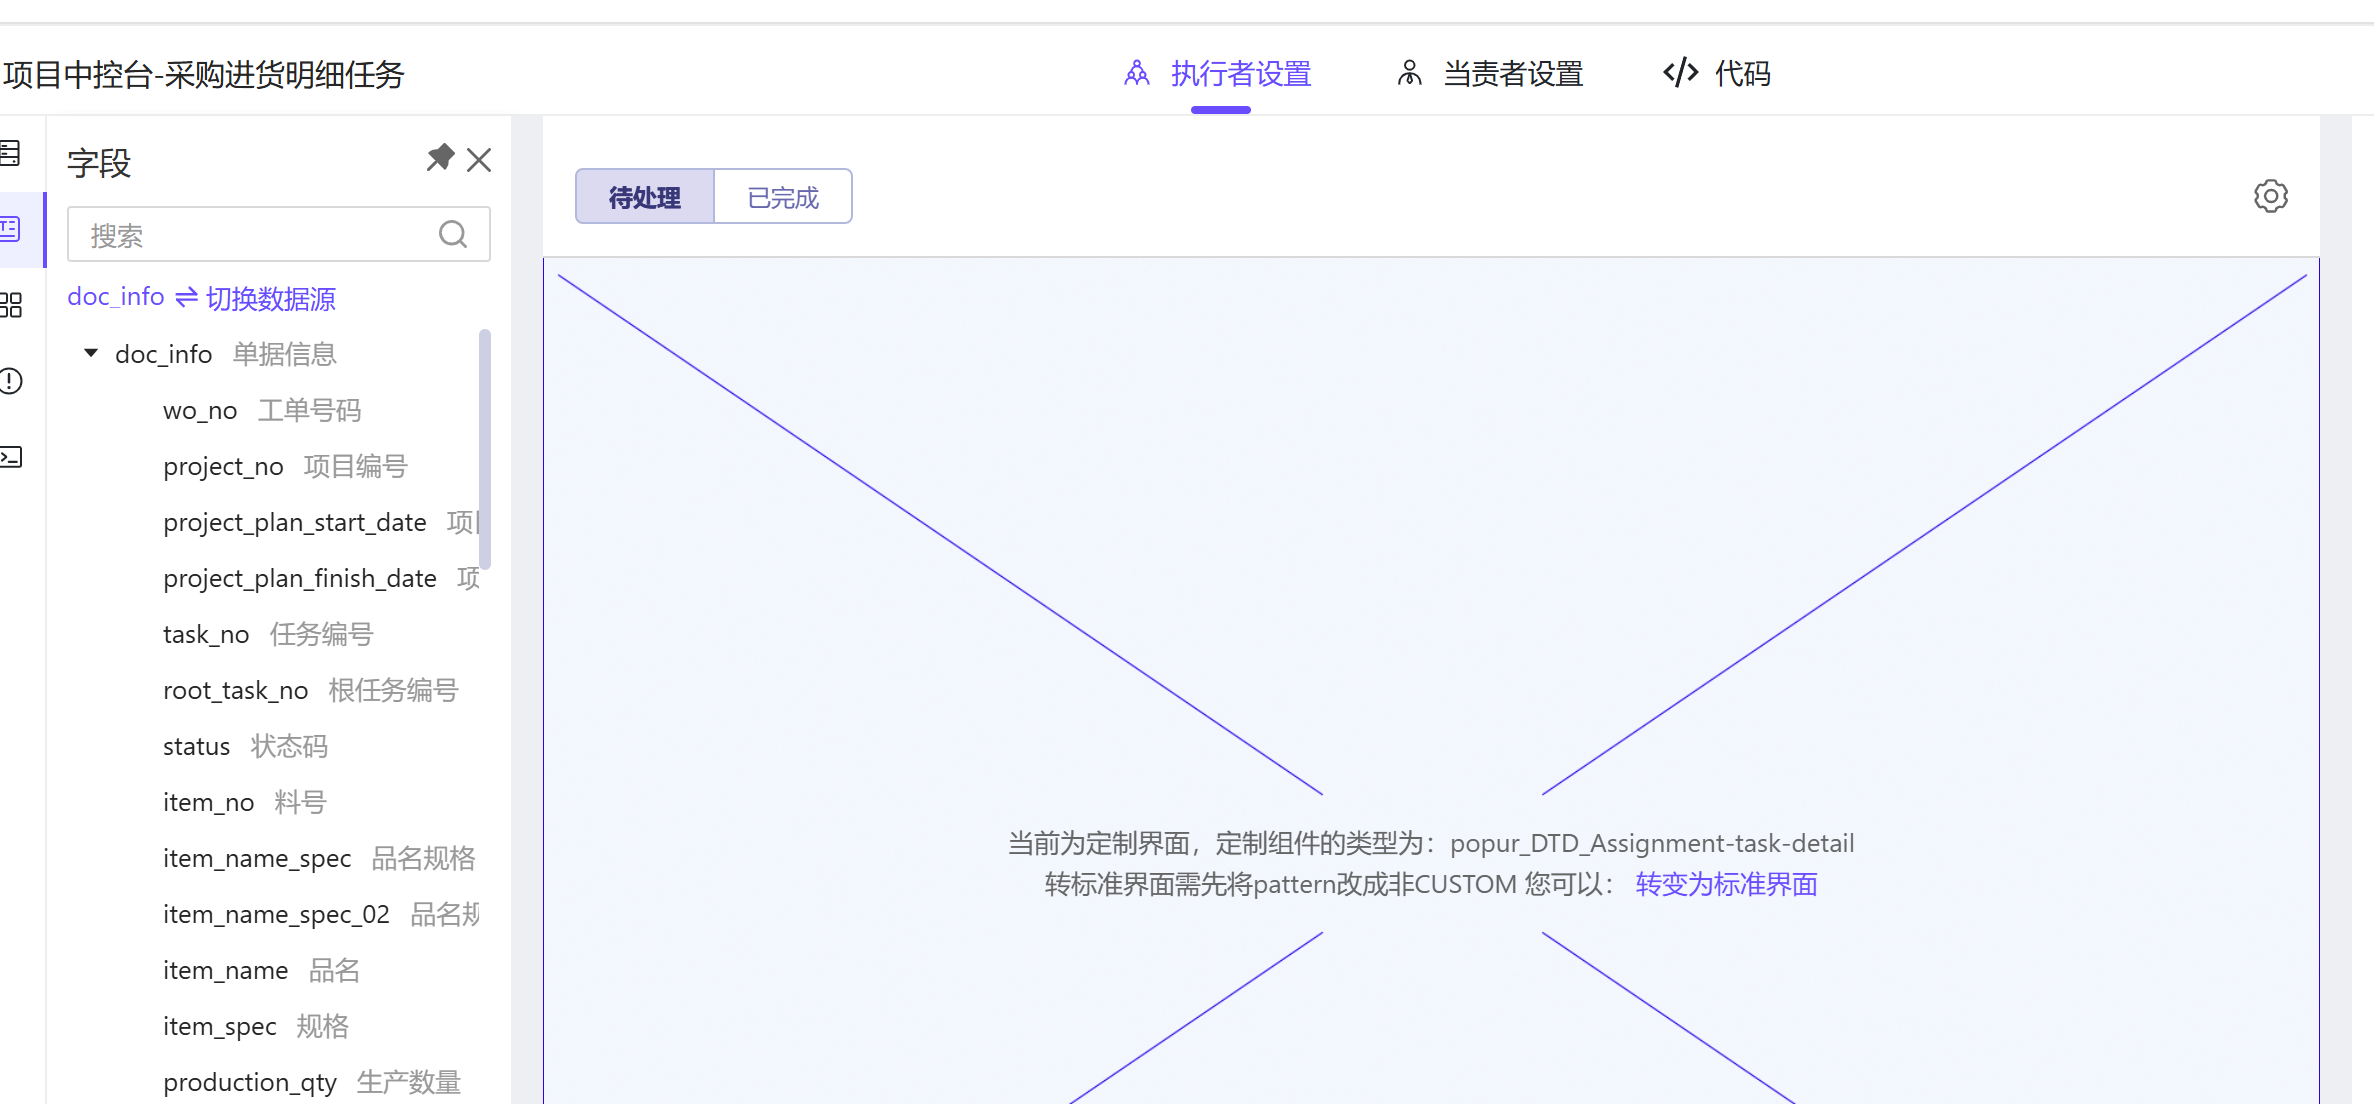Select item_no 料号 field
The image size is (2374, 1104).
click(245, 802)
